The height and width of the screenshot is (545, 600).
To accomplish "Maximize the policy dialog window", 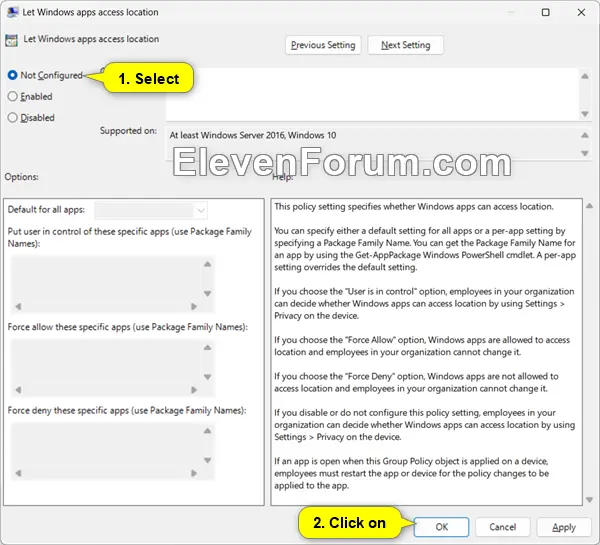I will [546, 12].
